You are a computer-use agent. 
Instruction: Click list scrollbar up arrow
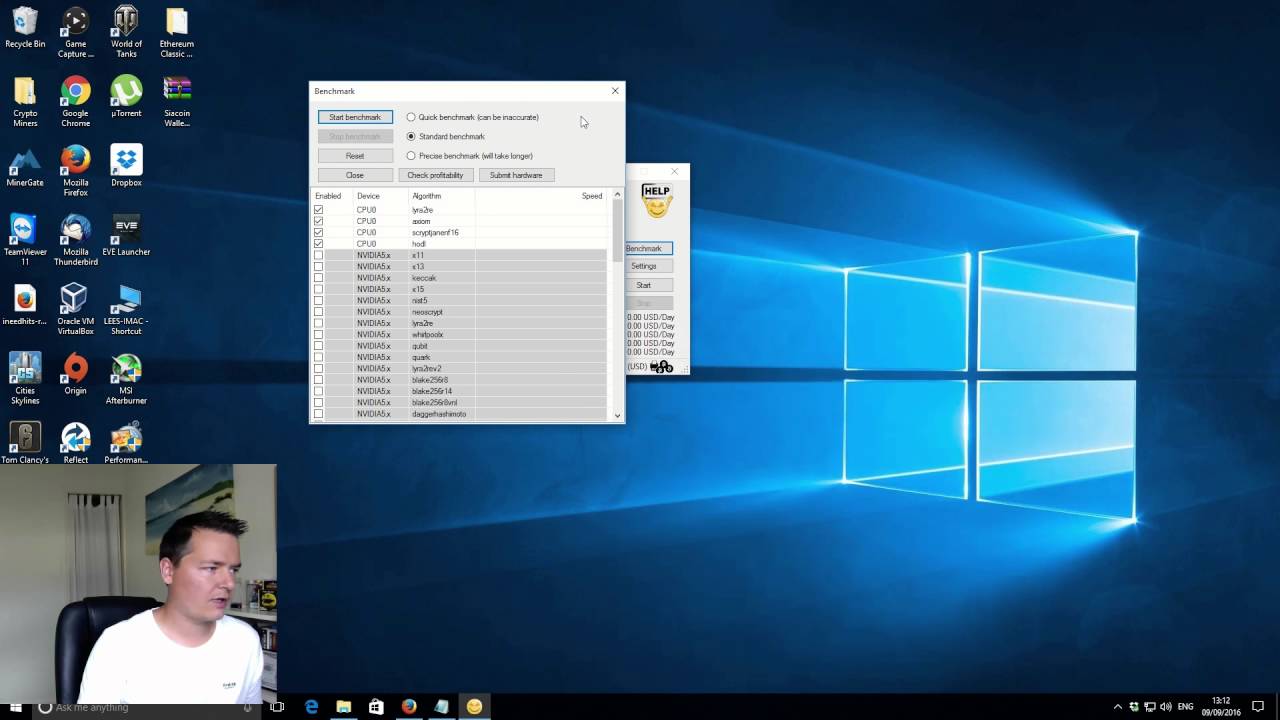(x=617, y=195)
